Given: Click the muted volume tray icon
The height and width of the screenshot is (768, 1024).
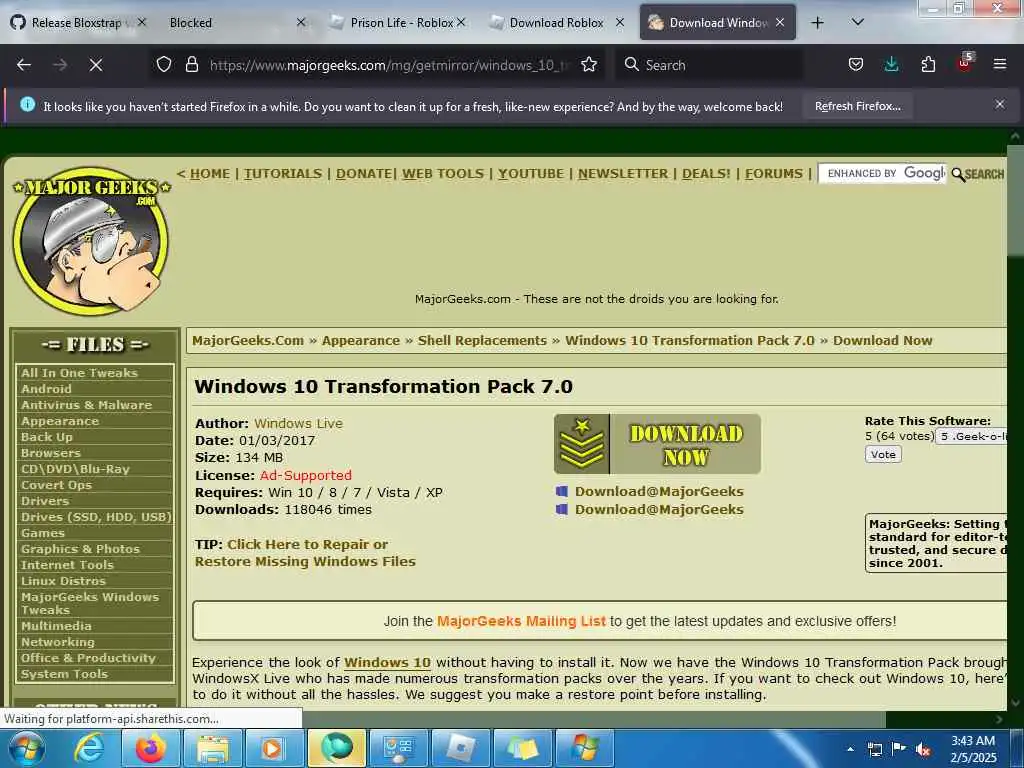Looking at the screenshot, I should click(x=923, y=750).
